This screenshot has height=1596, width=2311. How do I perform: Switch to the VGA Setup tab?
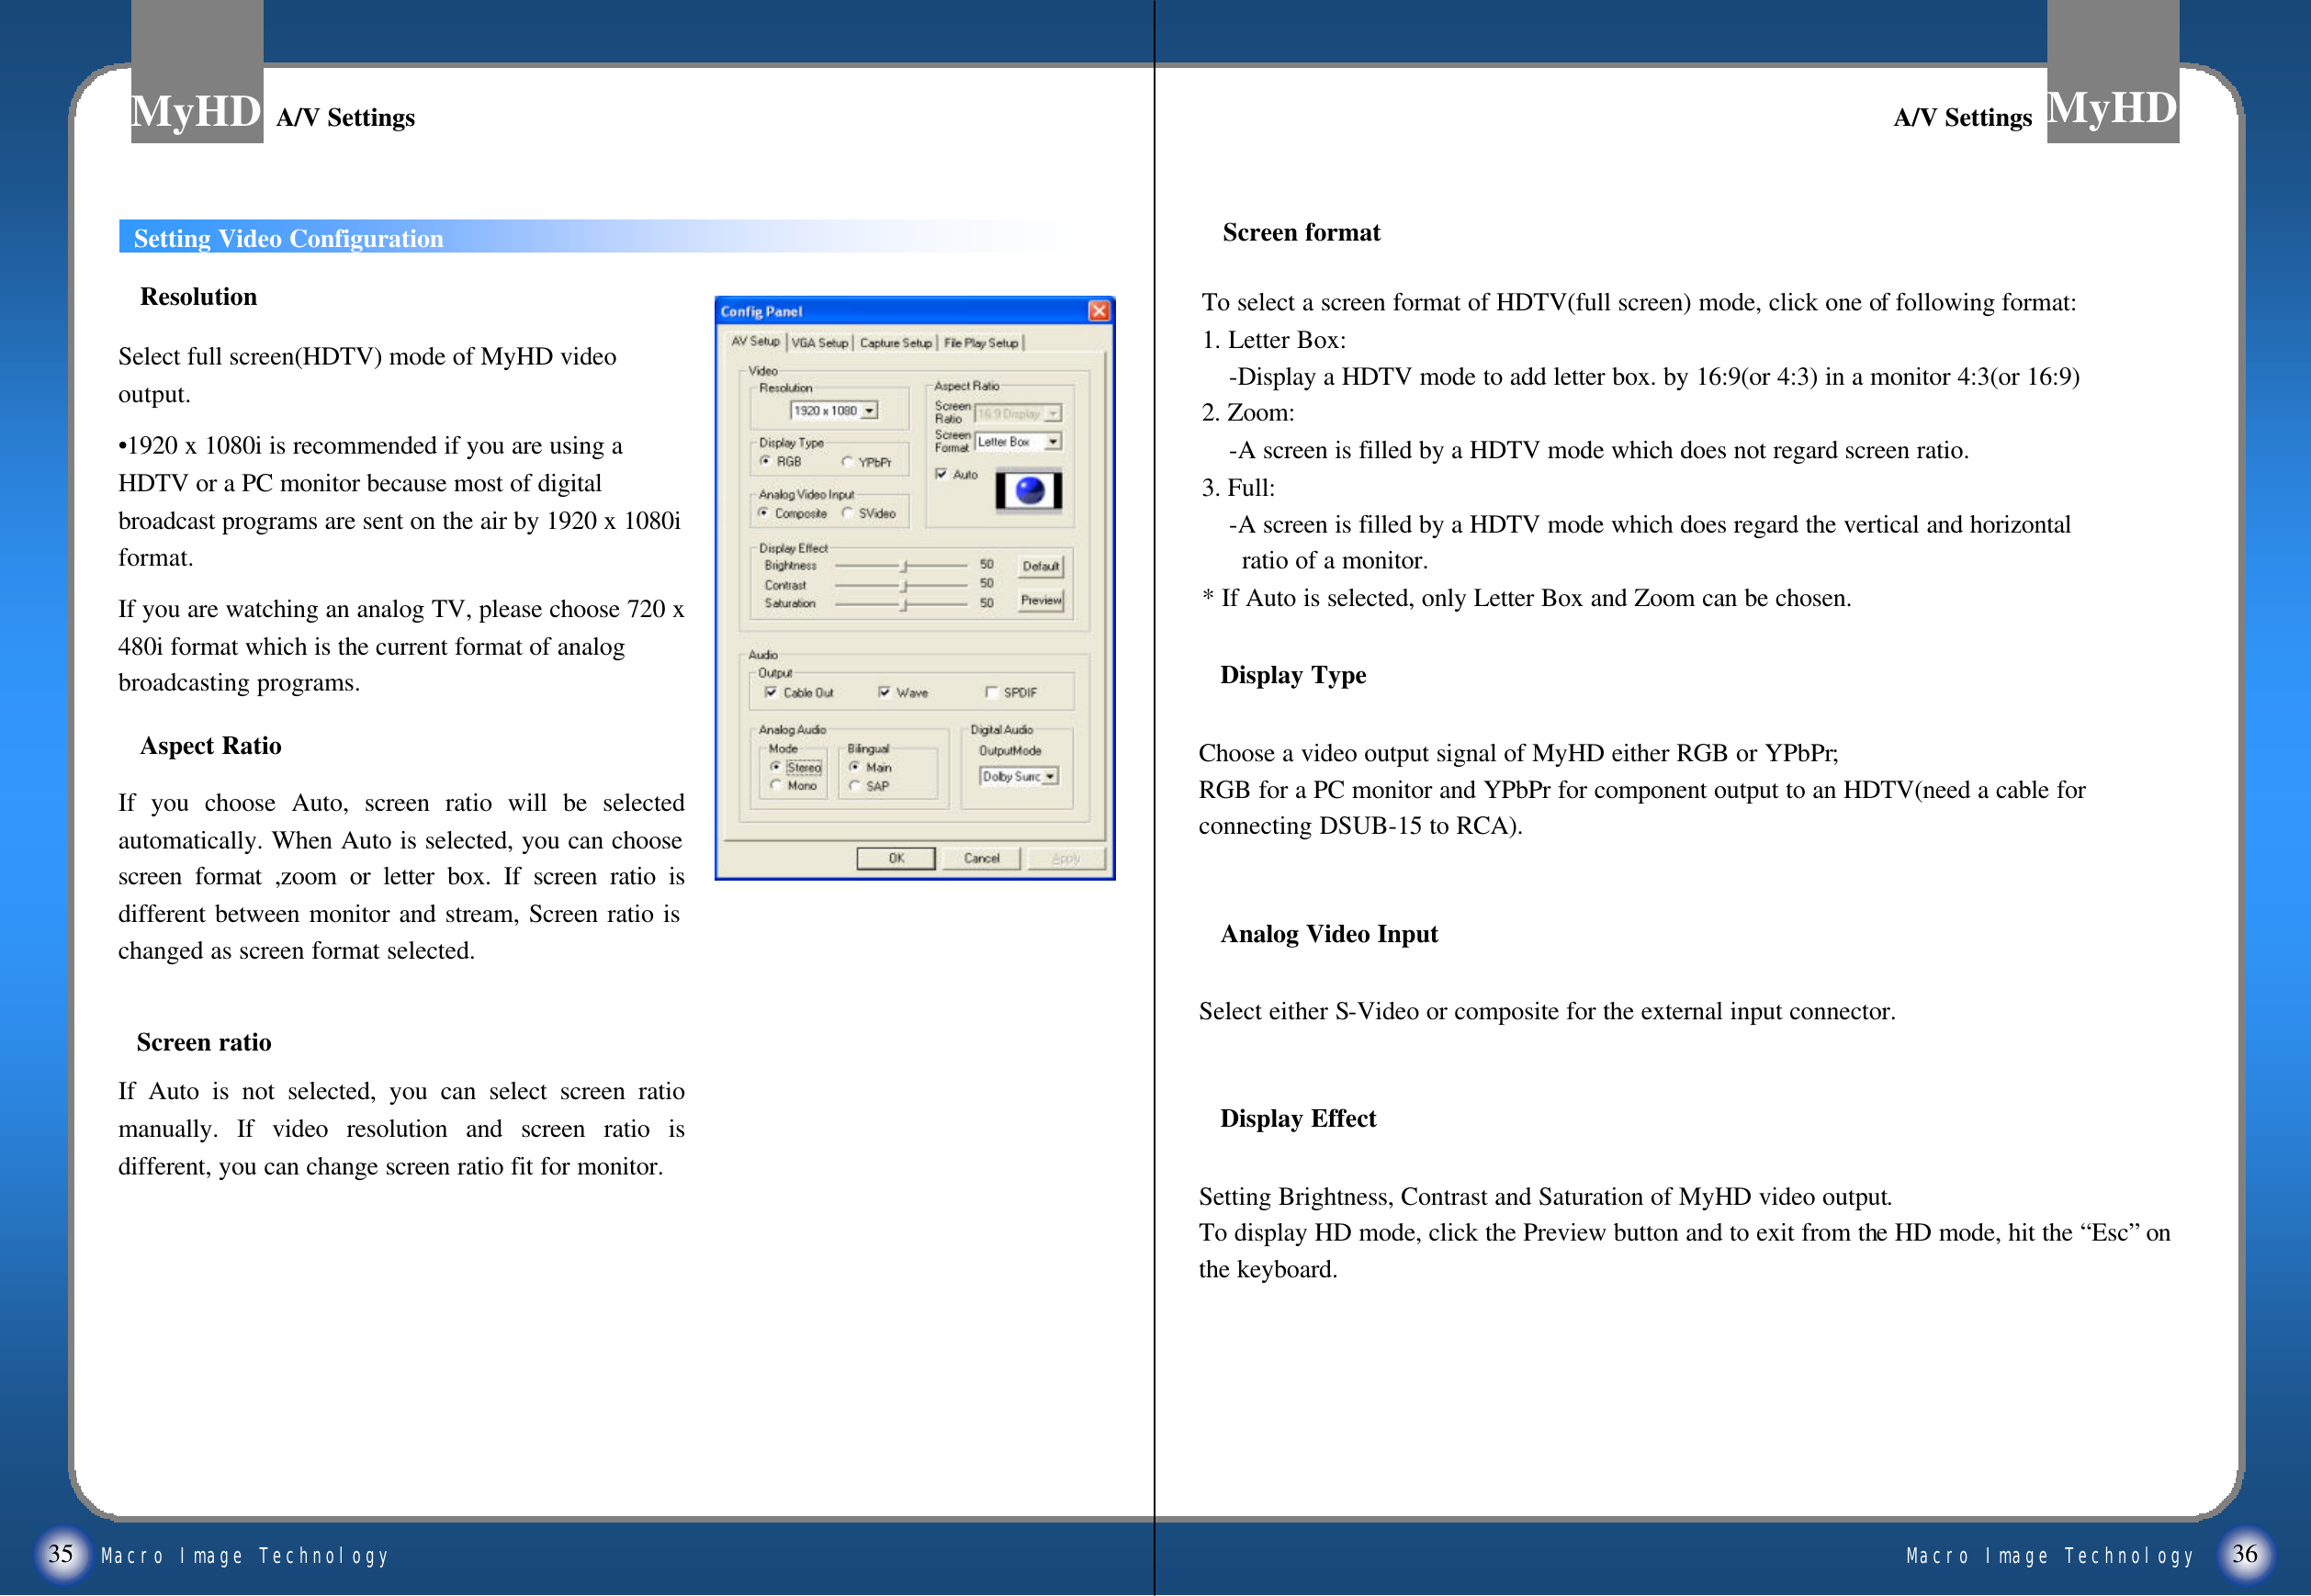tap(819, 343)
